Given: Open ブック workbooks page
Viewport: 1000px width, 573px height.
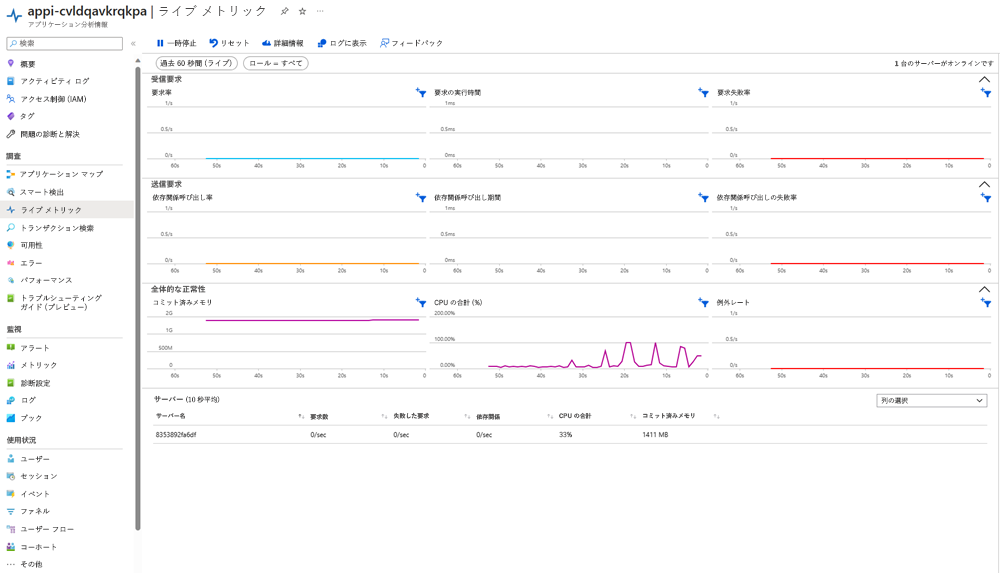Looking at the screenshot, I should click(x=31, y=418).
